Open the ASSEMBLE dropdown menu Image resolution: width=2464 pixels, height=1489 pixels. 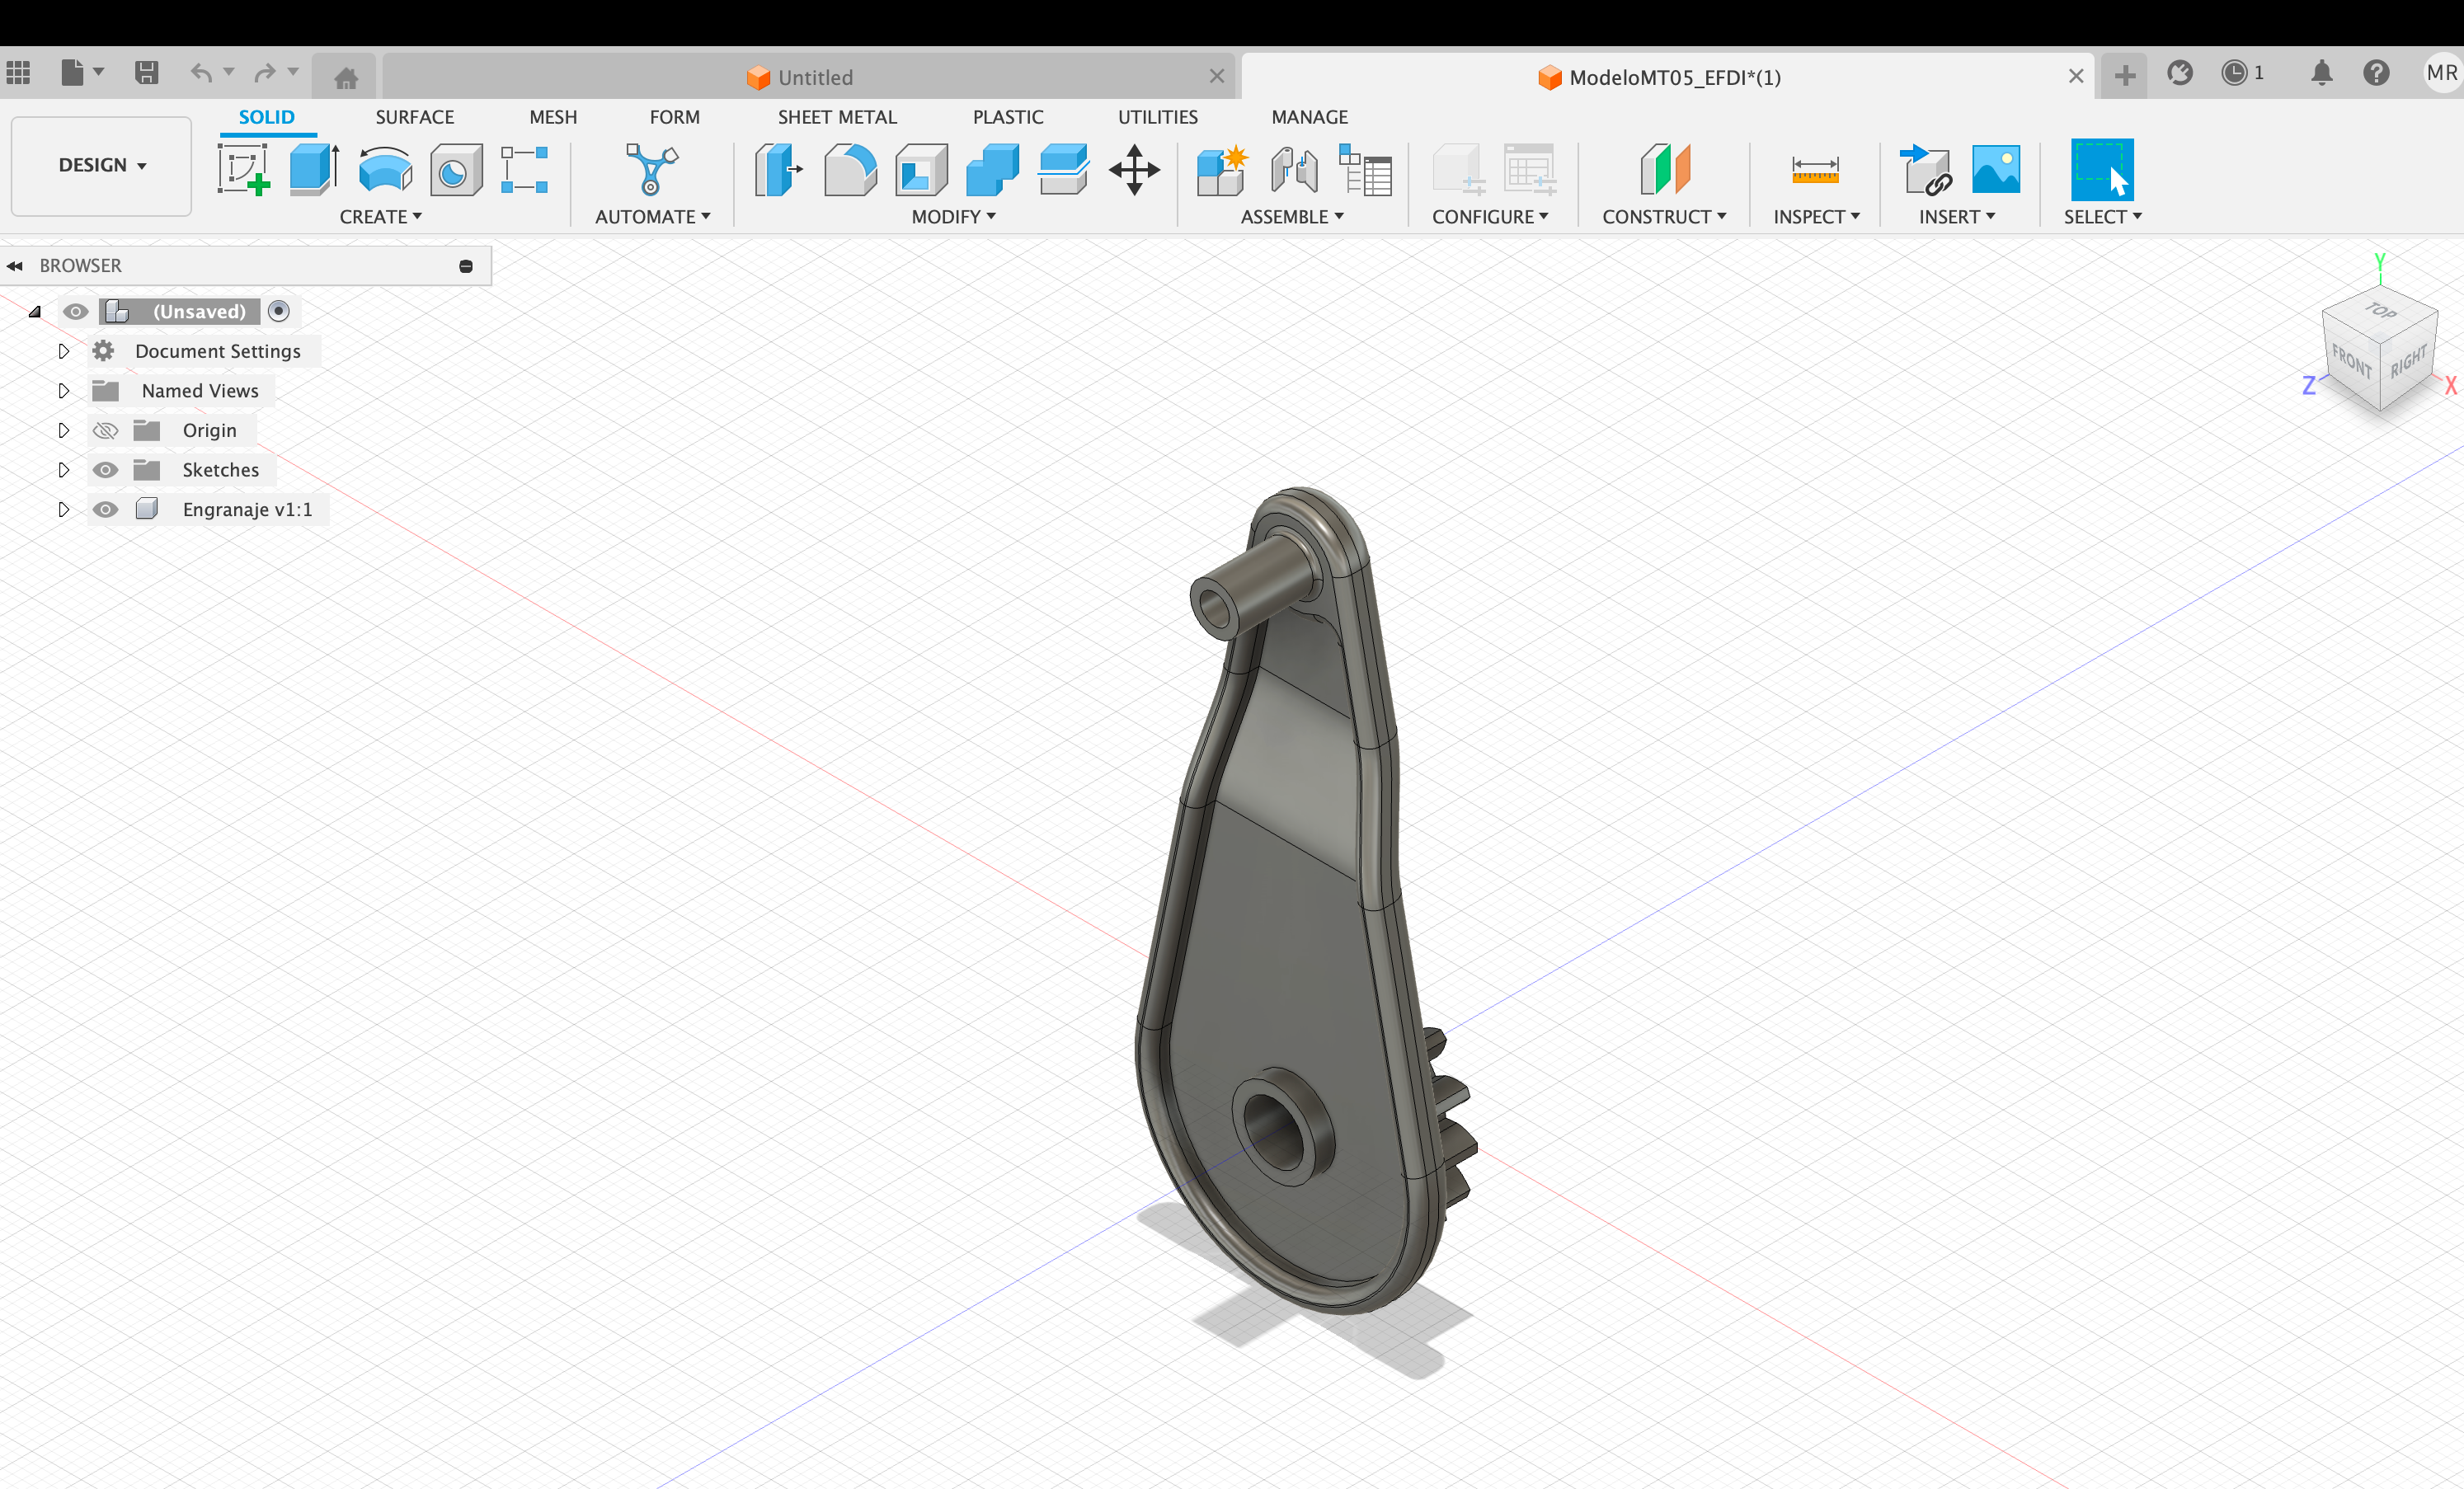point(1292,217)
